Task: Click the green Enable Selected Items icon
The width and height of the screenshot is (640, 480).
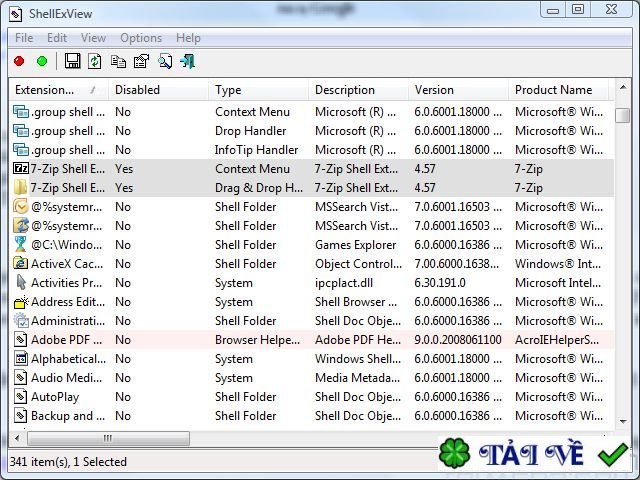Action: [42, 62]
